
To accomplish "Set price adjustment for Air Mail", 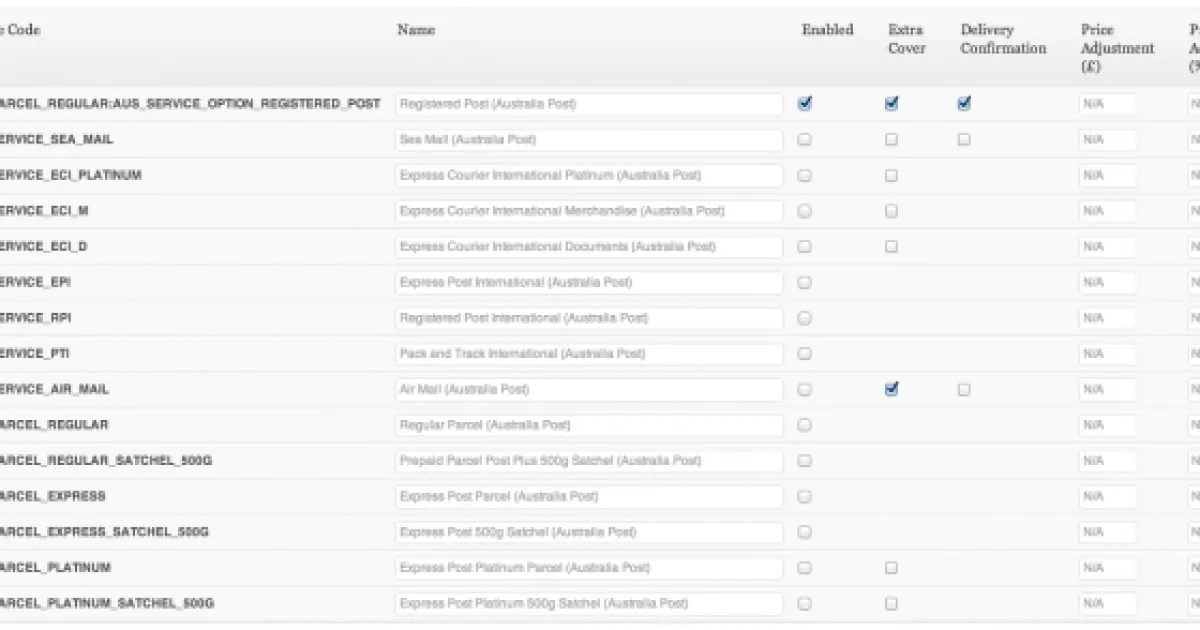I will pos(1107,390).
